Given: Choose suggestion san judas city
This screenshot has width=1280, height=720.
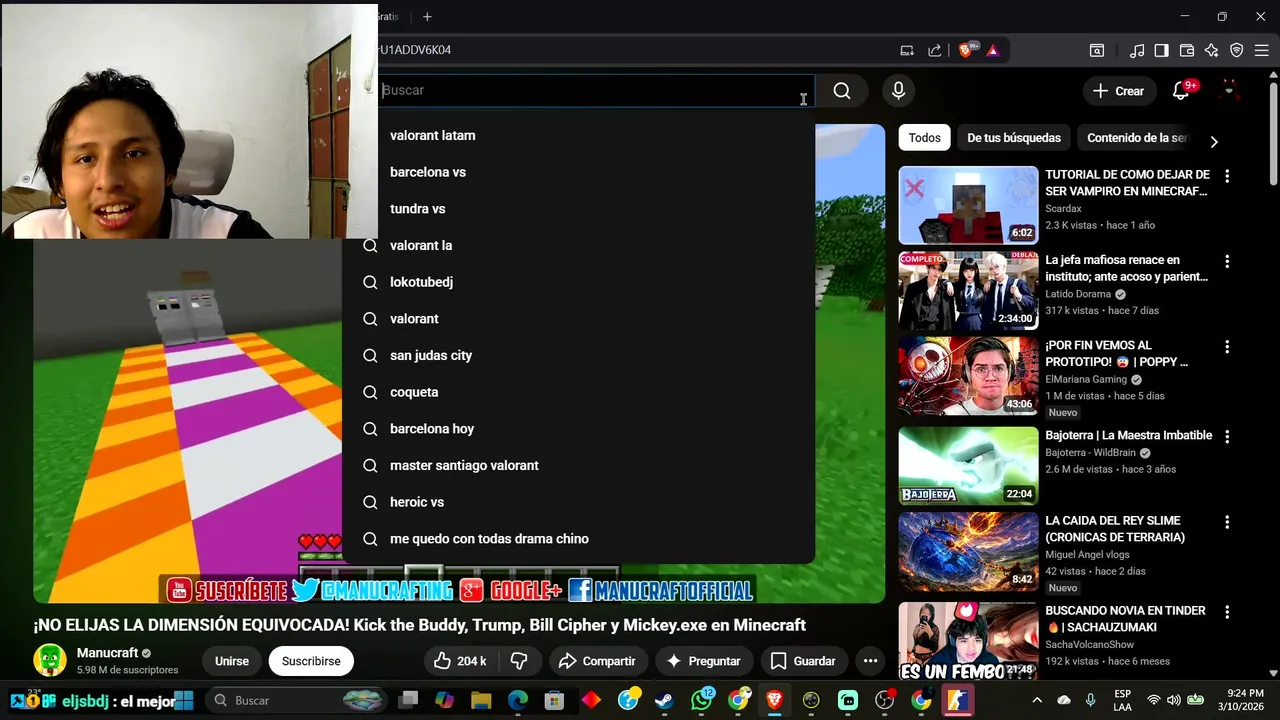Looking at the screenshot, I should coord(578,356).
